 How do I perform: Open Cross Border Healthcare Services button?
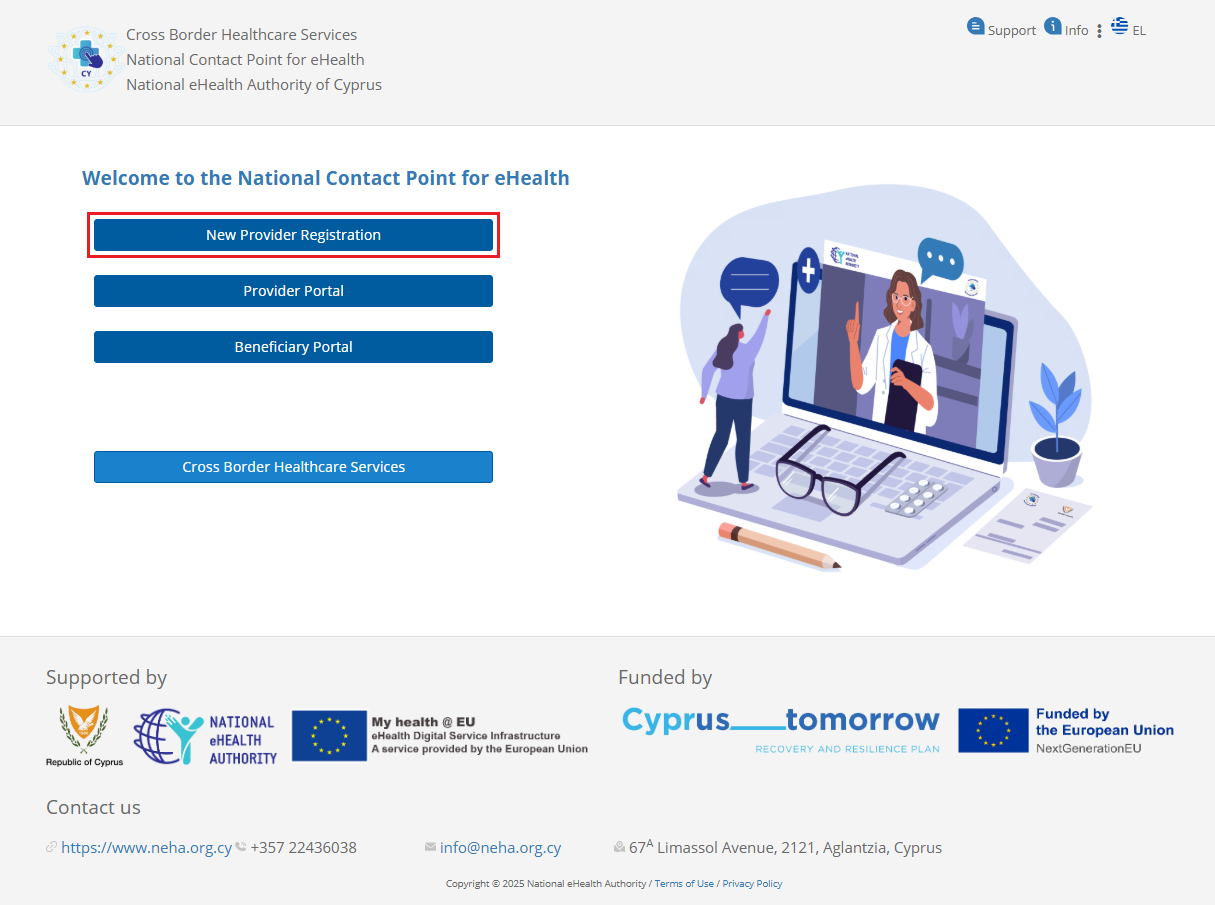pos(293,467)
